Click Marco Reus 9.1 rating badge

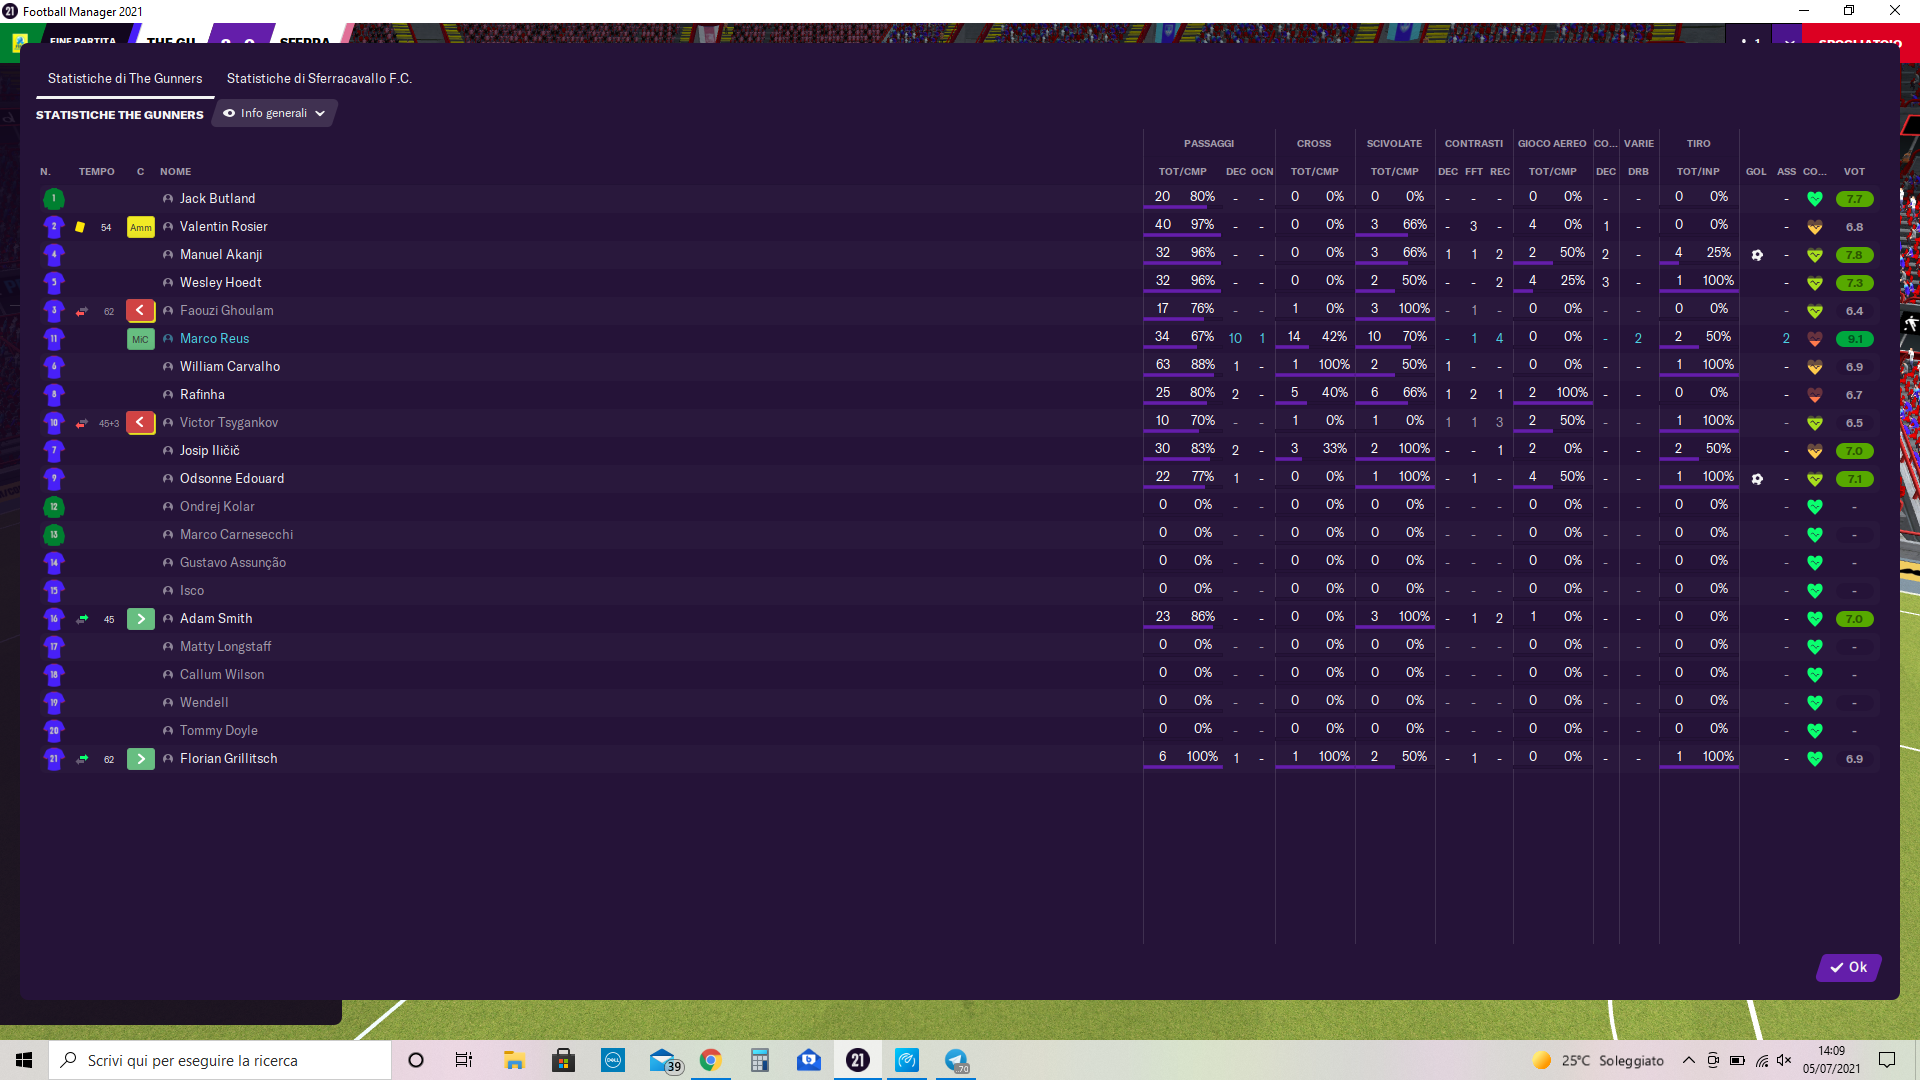pos(1855,339)
